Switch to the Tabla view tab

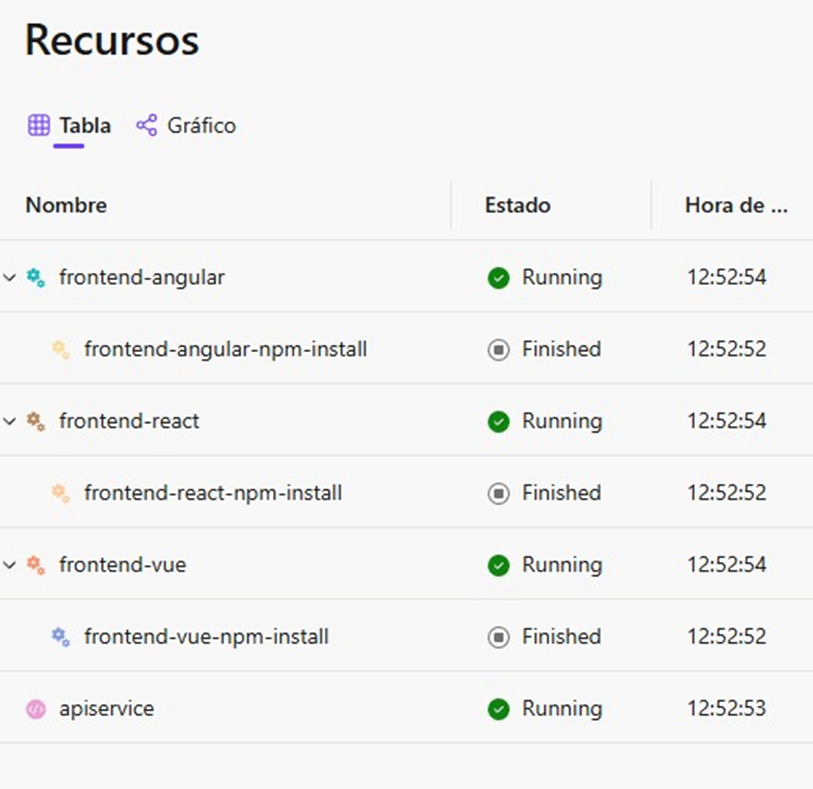point(69,126)
